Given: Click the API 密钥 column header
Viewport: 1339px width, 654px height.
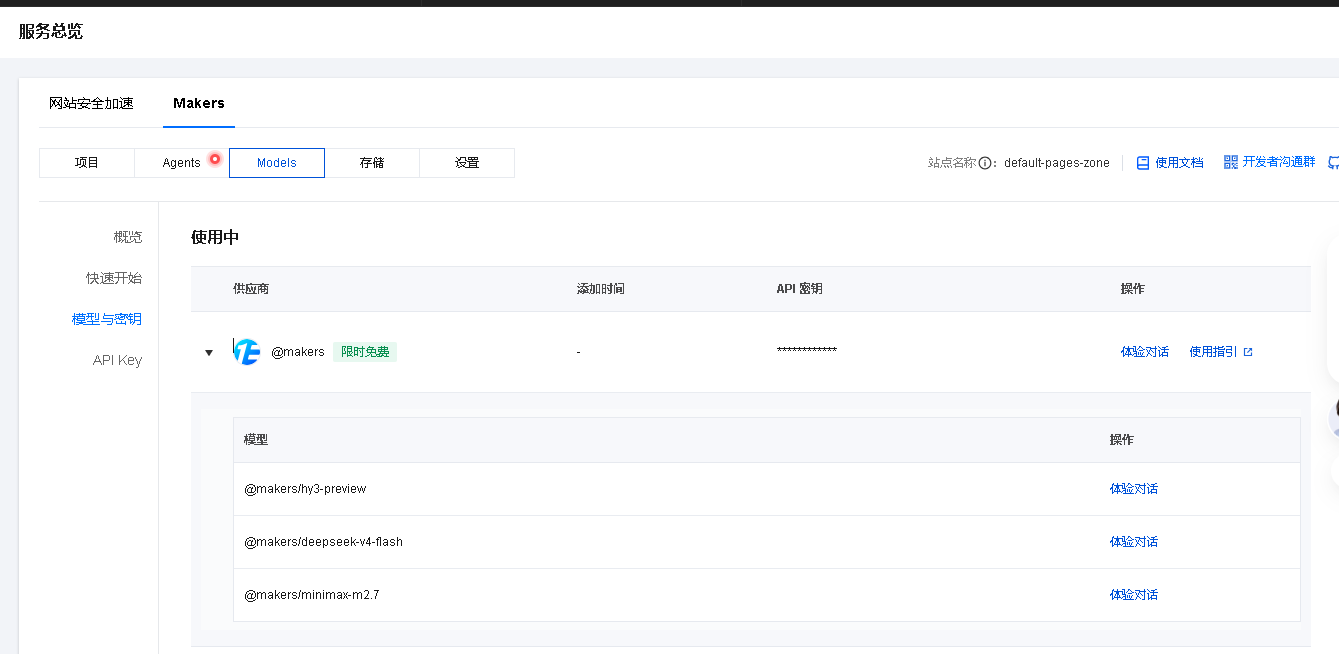Looking at the screenshot, I should 800,289.
